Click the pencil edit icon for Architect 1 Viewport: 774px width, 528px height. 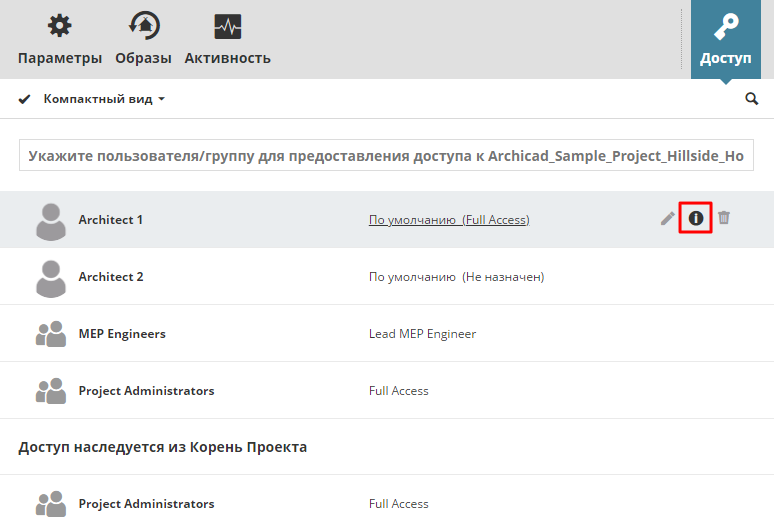tap(668, 218)
